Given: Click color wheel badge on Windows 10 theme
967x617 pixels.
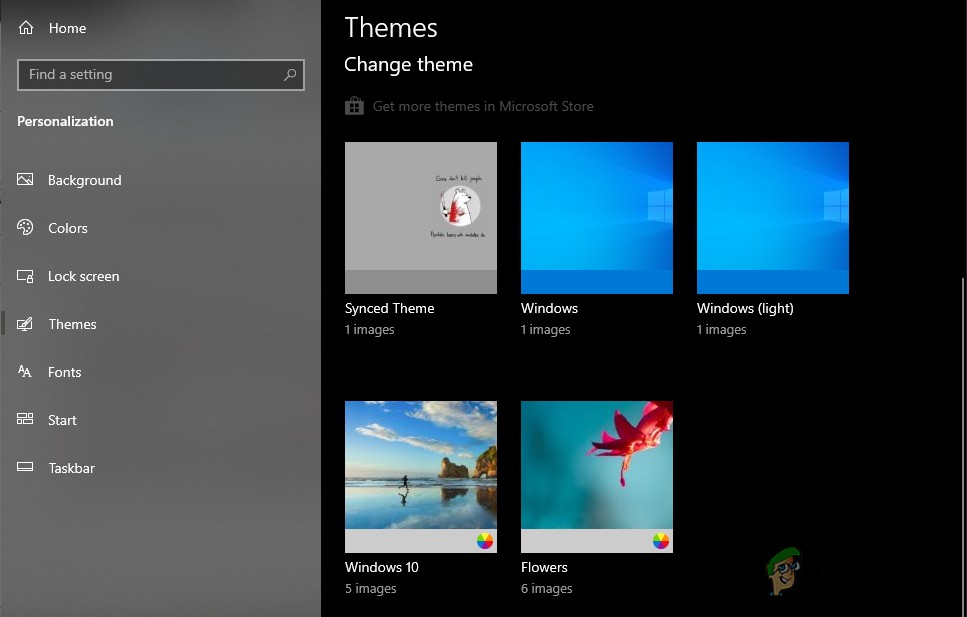Looking at the screenshot, I should tap(485, 541).
